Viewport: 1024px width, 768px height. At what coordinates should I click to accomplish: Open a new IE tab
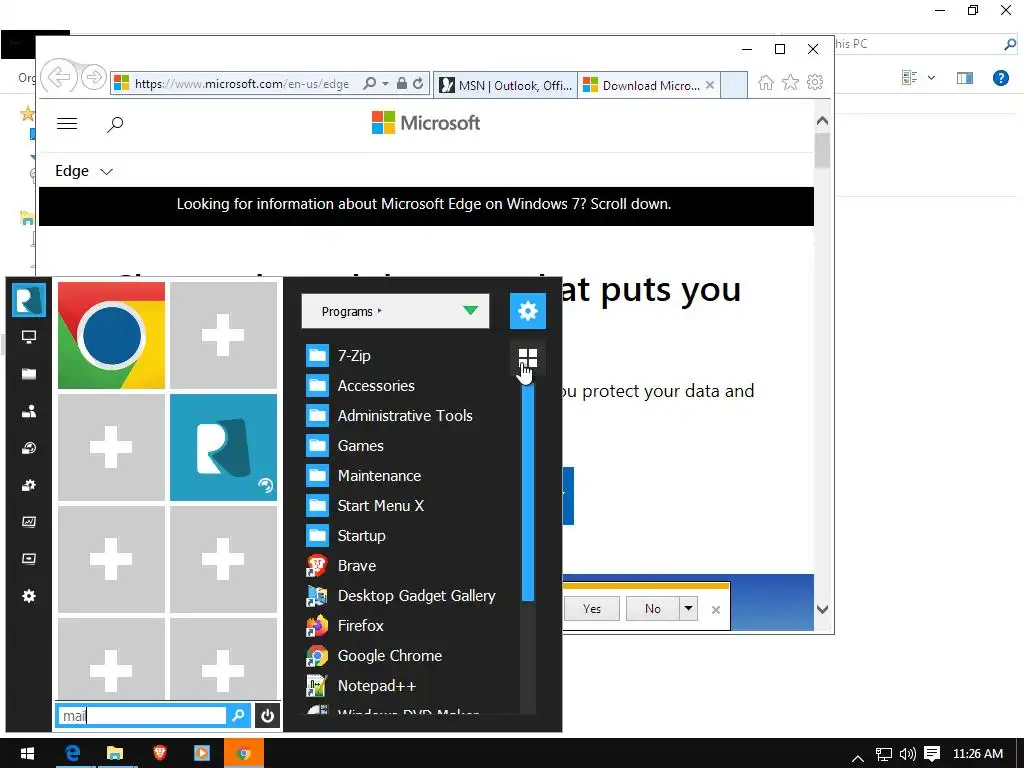(x=734, y=85)
